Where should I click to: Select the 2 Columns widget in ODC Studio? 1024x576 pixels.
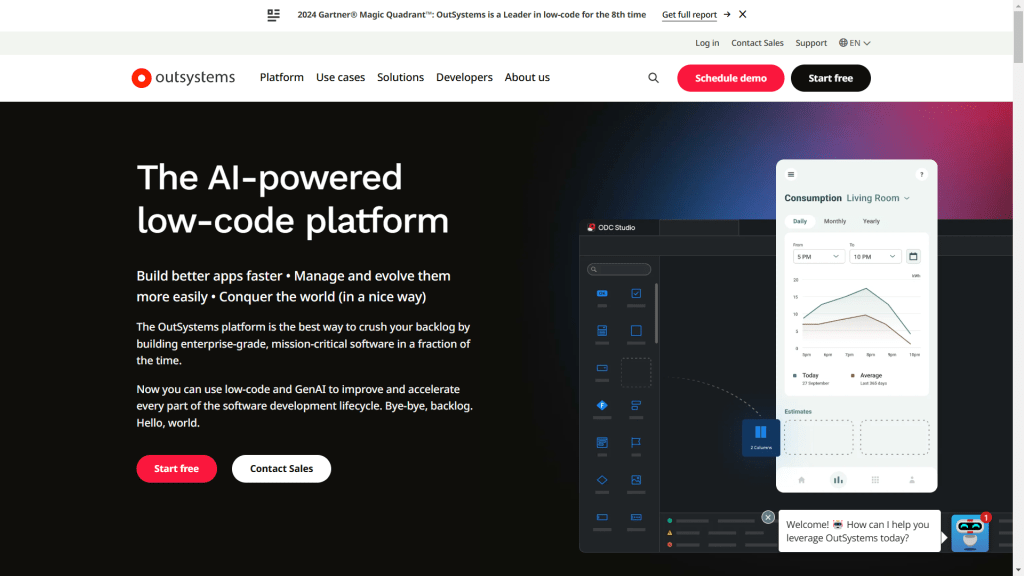click(761, 437)
